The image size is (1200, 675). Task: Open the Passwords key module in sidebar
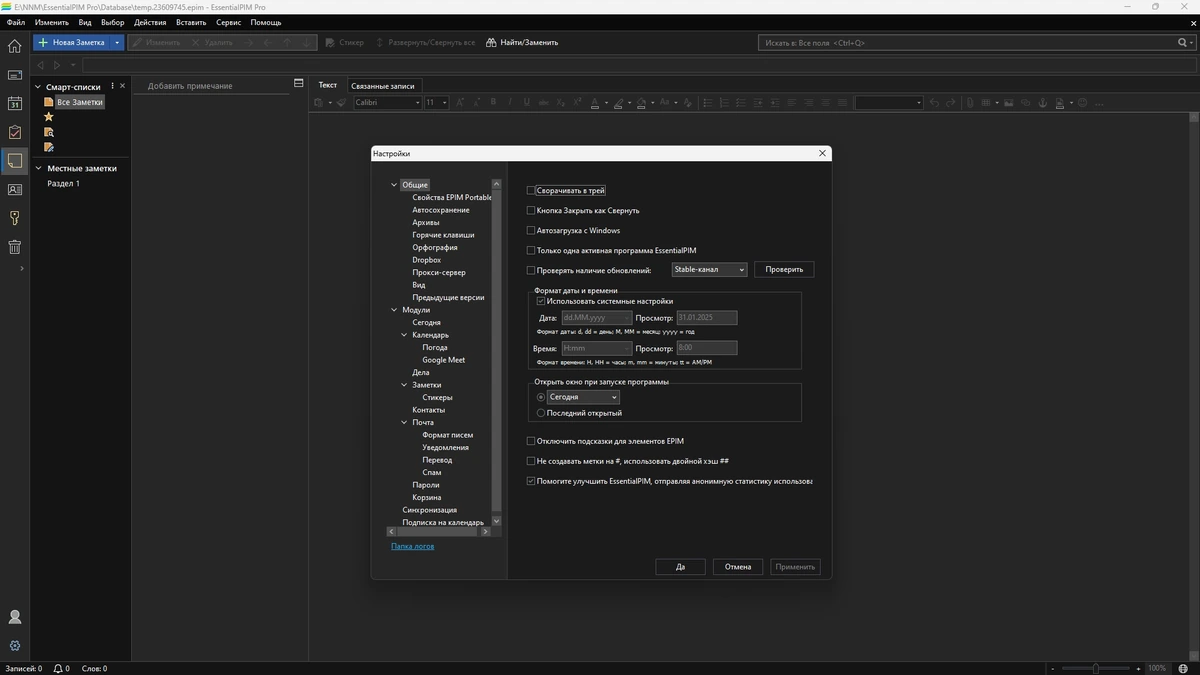[14, 218]
